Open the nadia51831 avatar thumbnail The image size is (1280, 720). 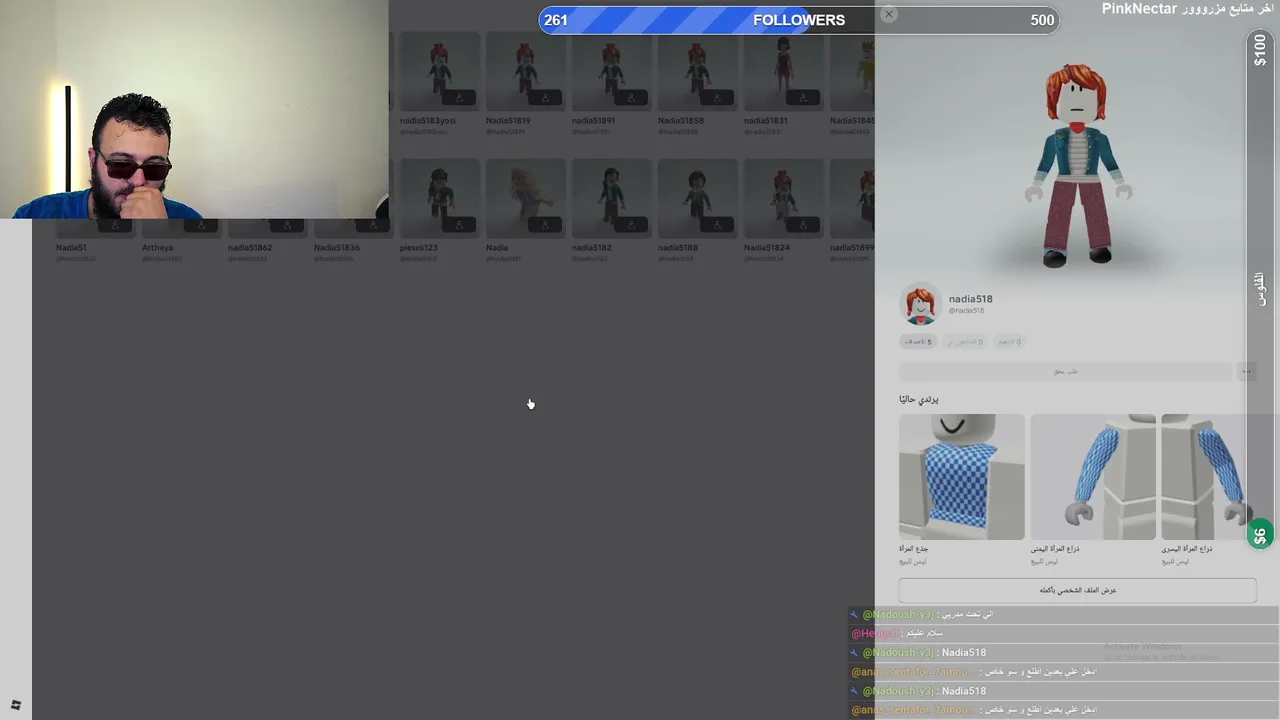pyautogui.click(x=784, y=71)
